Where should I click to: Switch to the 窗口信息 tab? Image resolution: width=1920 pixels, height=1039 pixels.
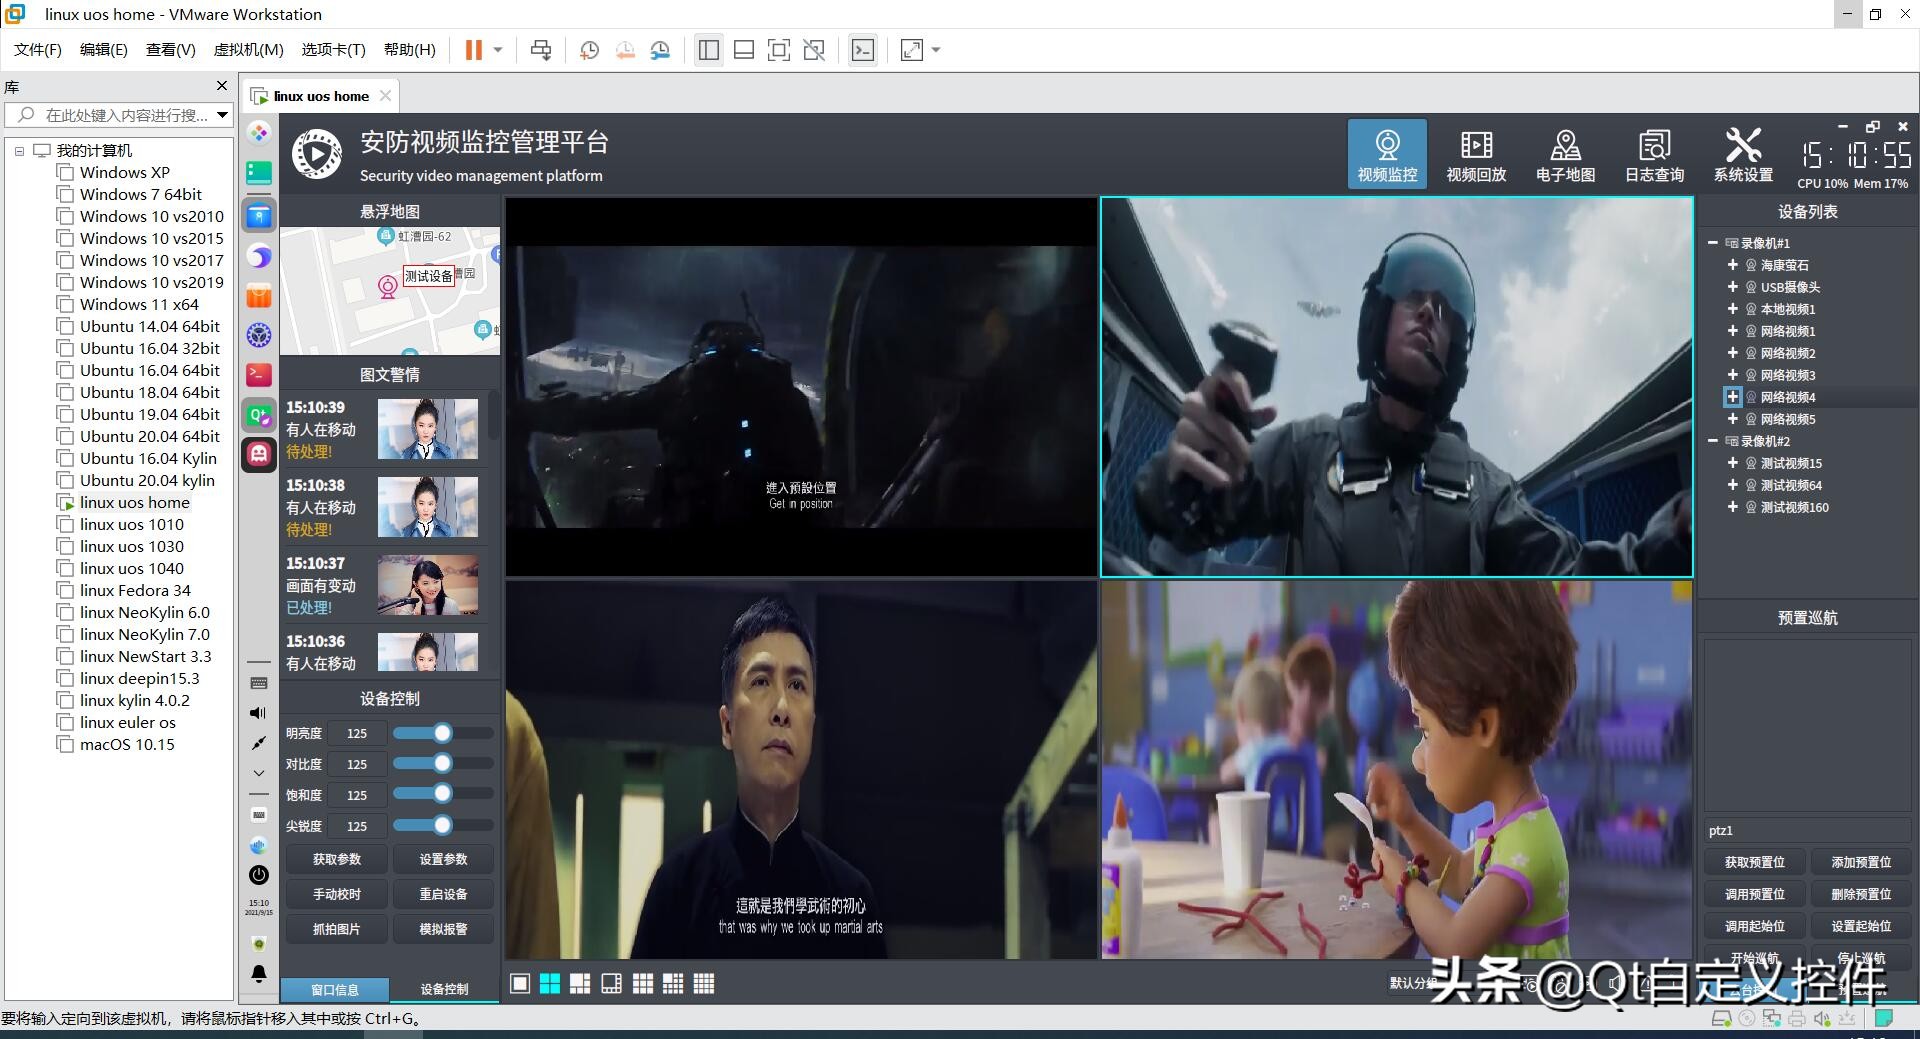(334, 989)
